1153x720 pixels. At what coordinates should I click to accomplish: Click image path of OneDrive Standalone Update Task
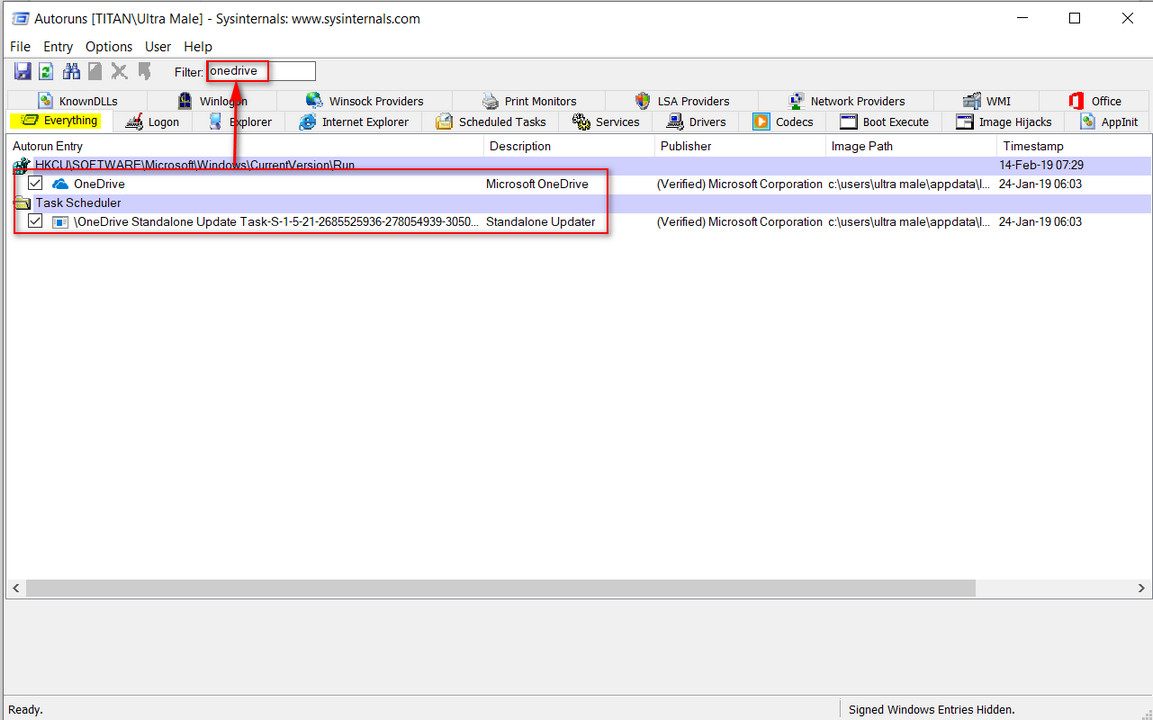click(x=909, y=222)
